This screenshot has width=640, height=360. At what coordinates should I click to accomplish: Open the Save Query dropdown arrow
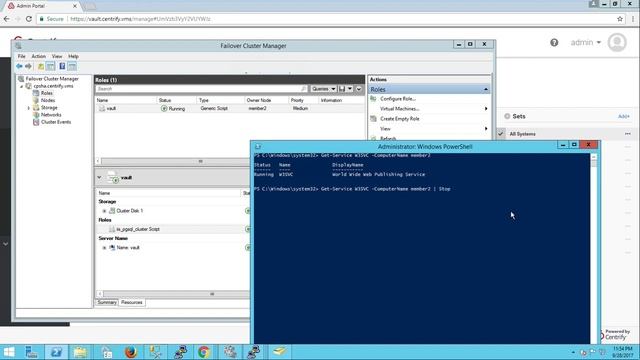pos(350,89)
